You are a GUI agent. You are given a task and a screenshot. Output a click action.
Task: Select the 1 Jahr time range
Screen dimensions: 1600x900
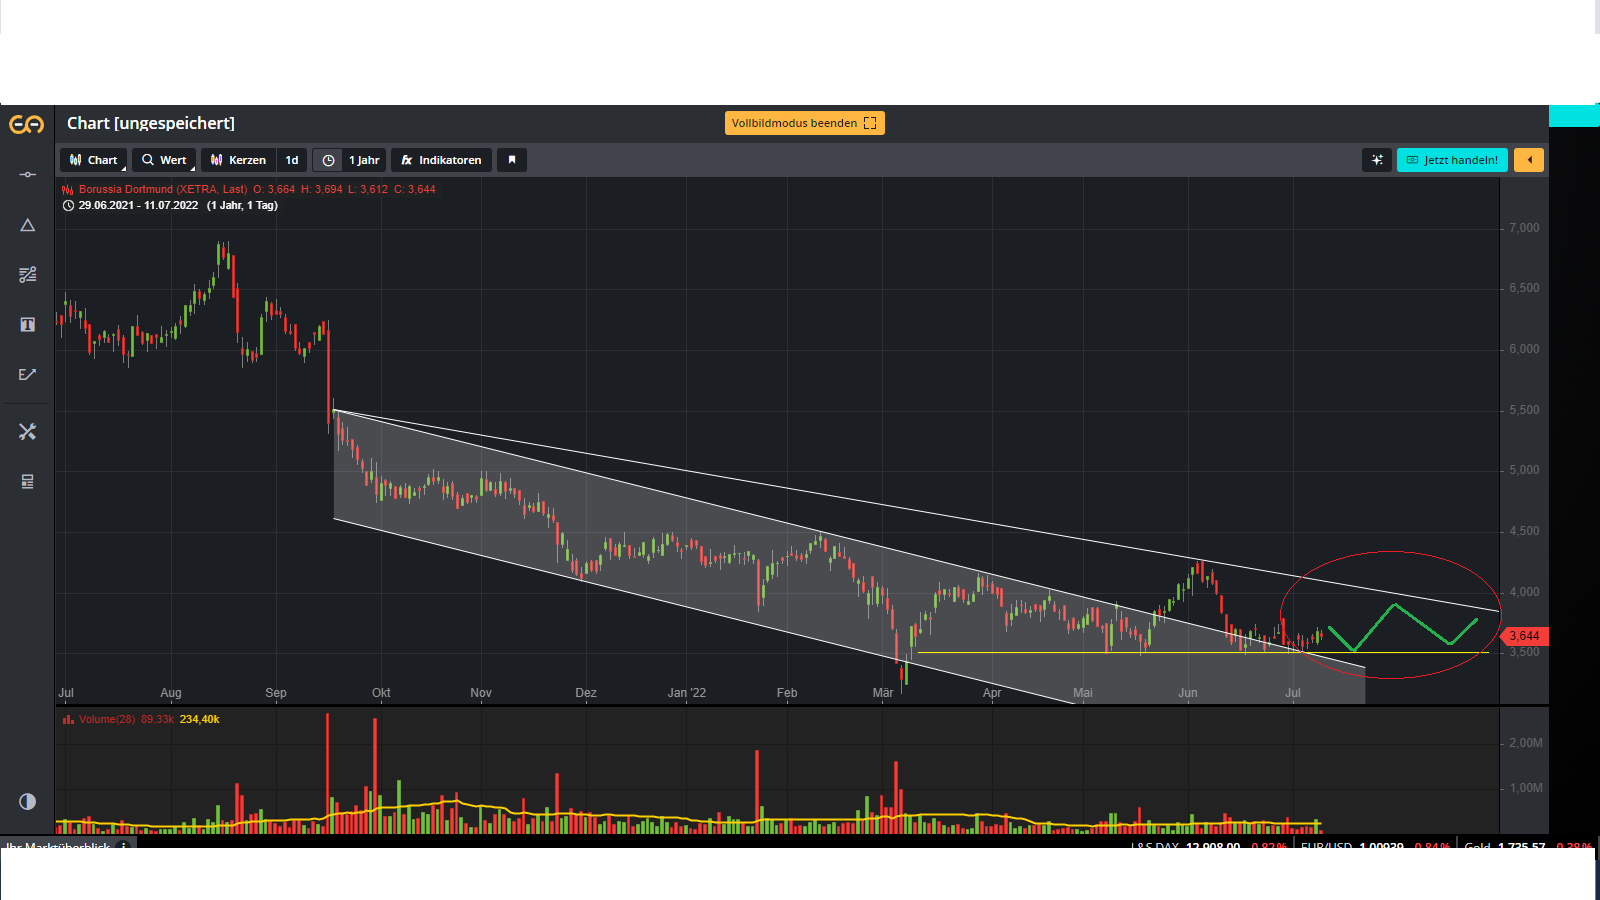(x=364, y=160)
